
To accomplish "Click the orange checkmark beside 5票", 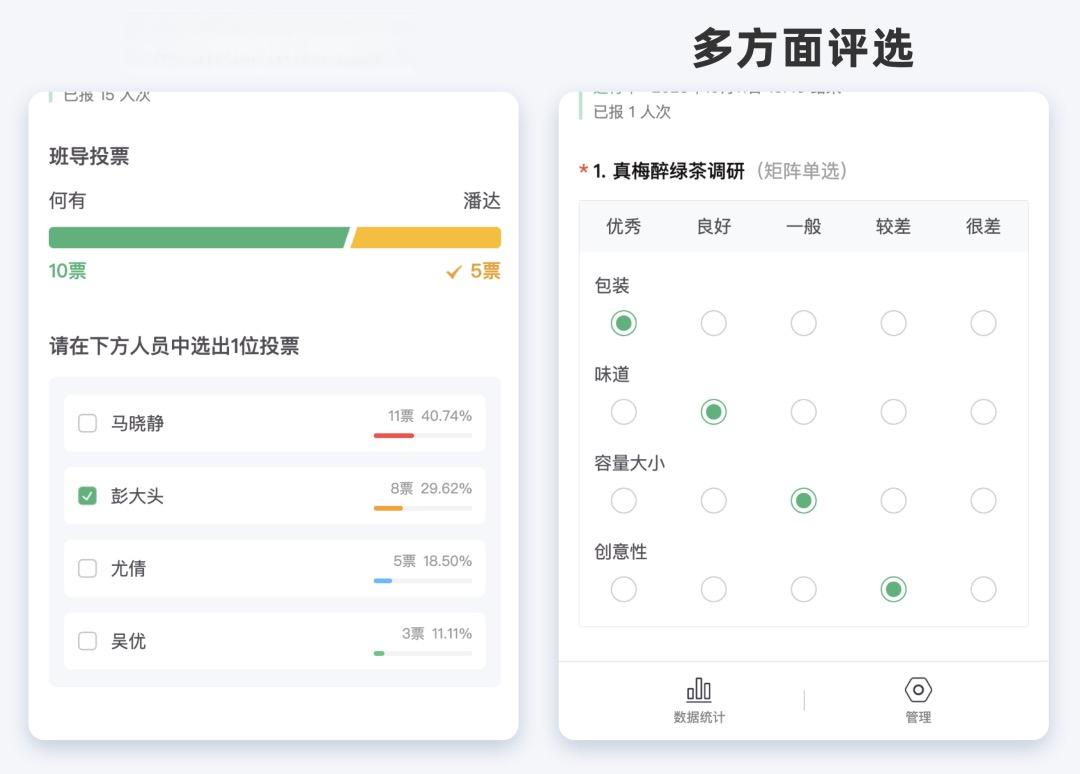I will (x=454, y=272).
